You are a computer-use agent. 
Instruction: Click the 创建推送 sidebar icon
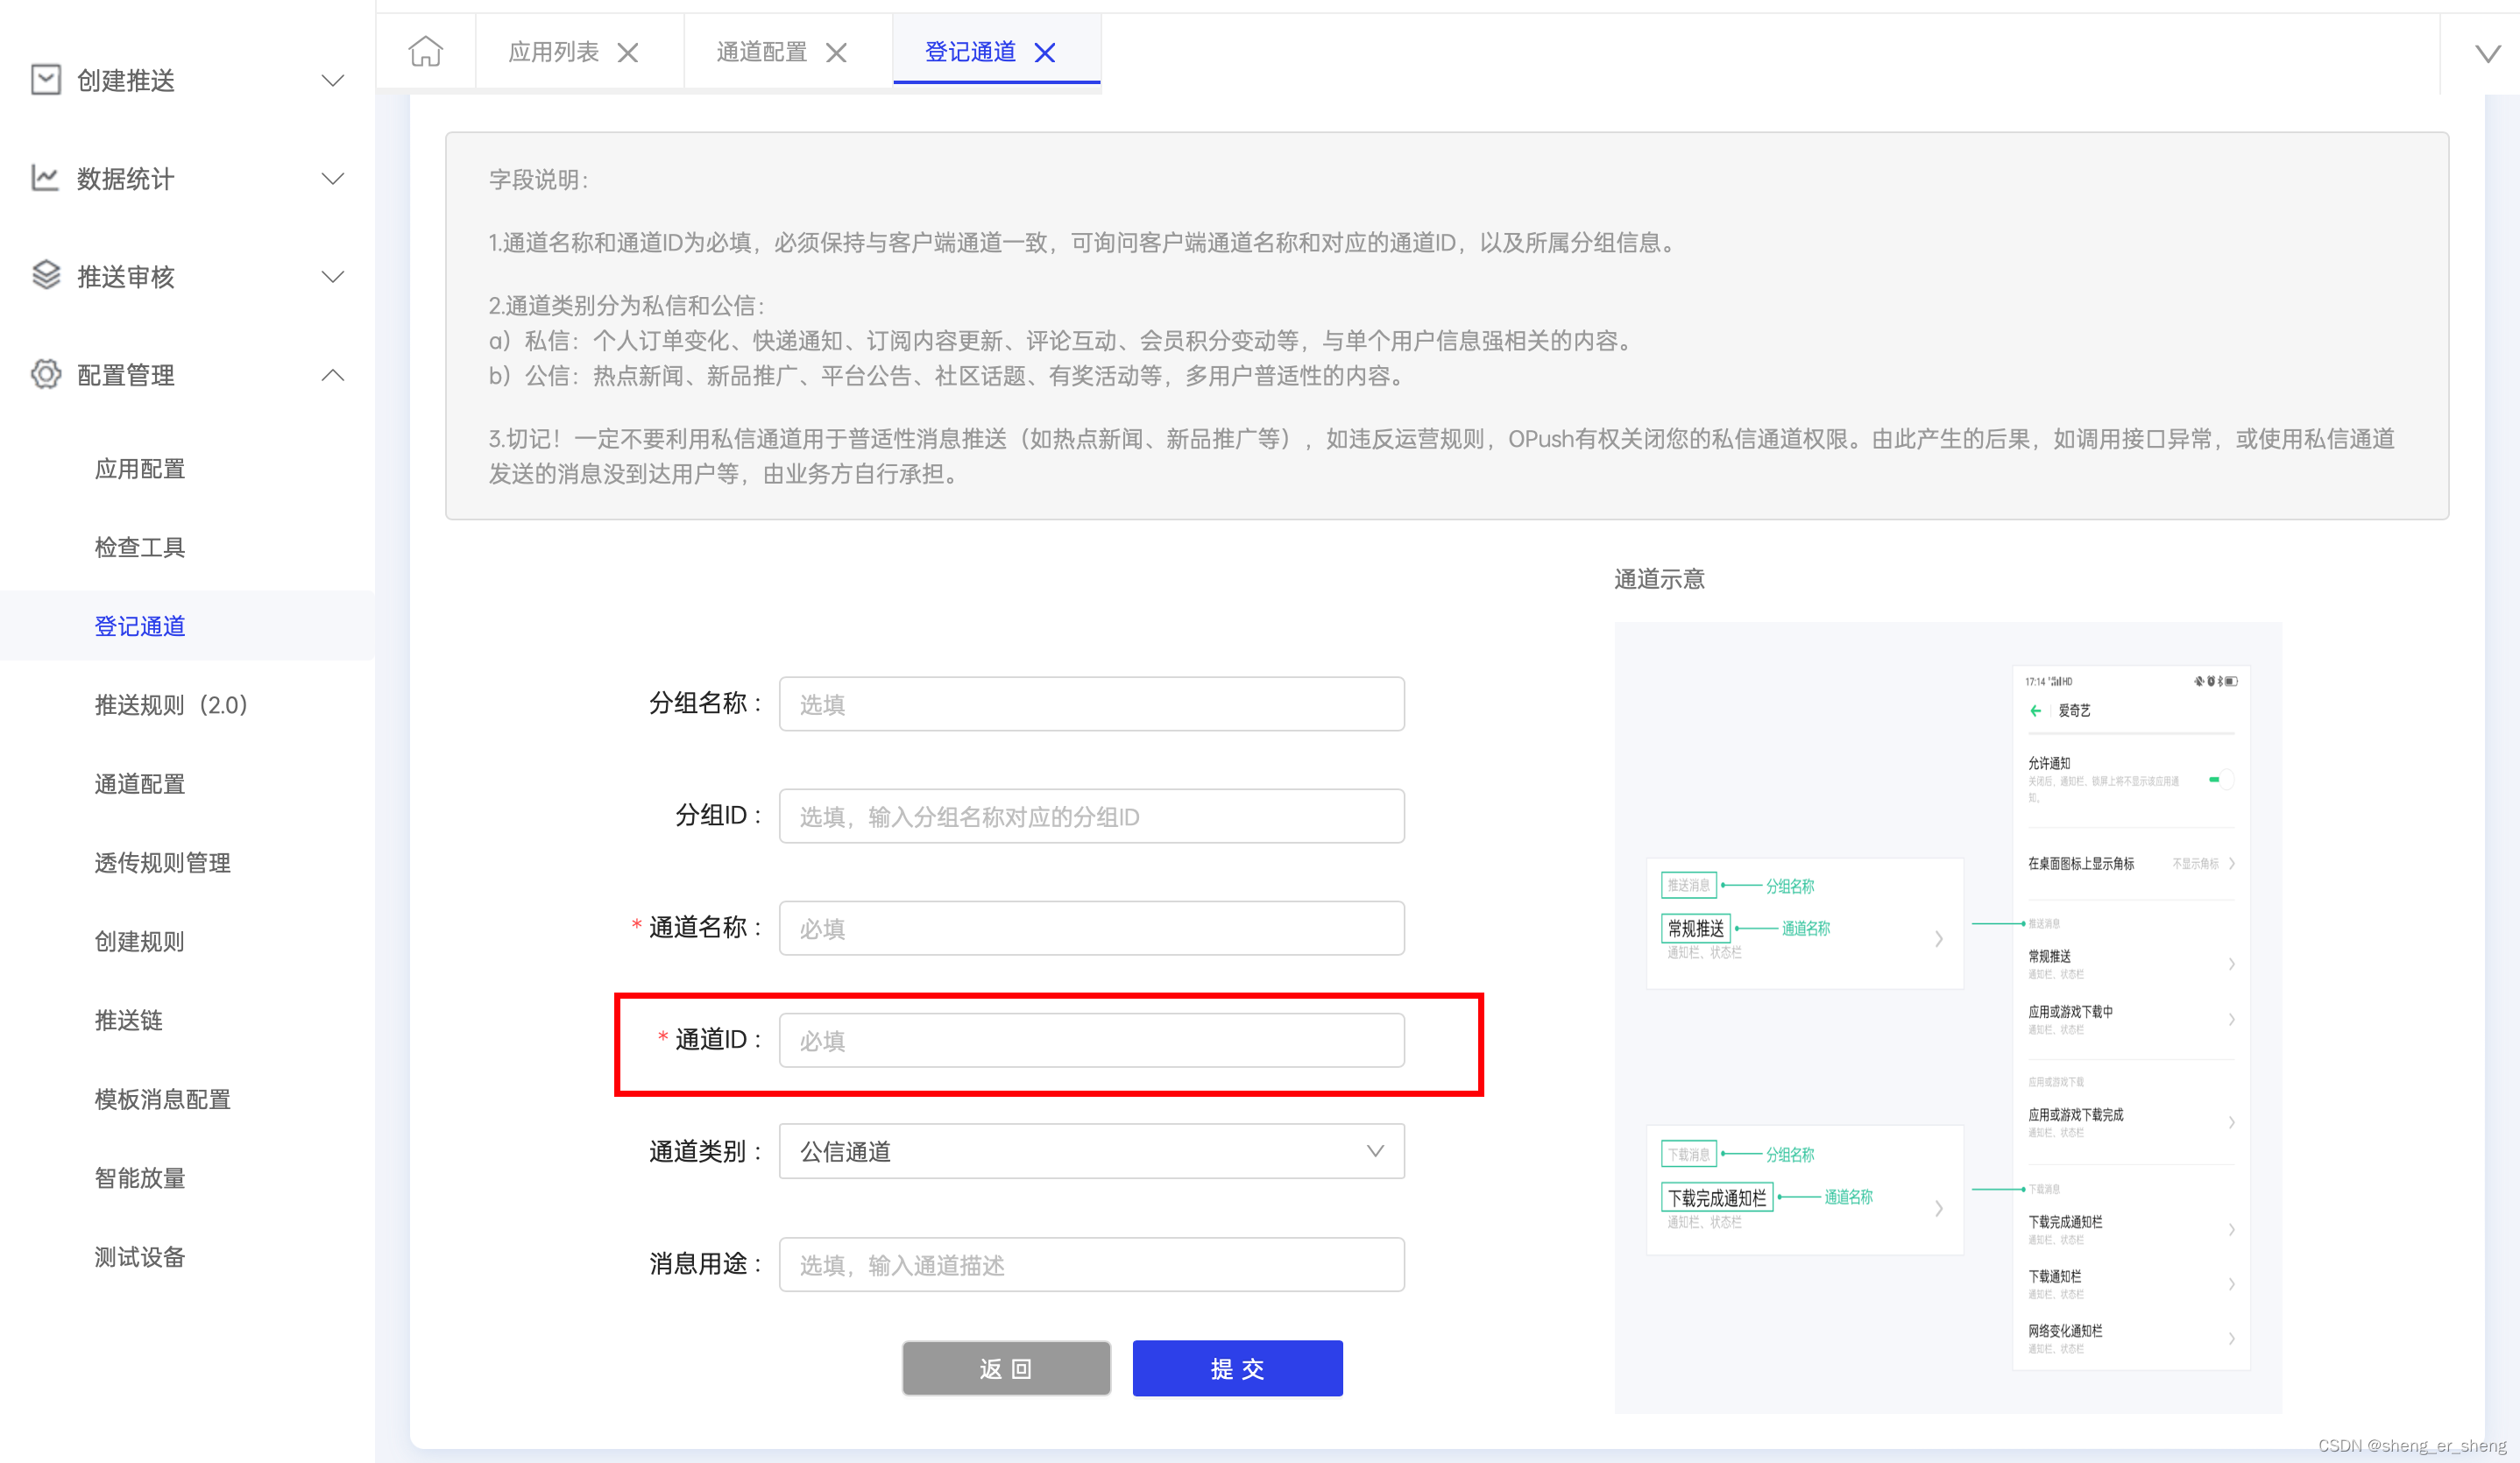point(45,80)
